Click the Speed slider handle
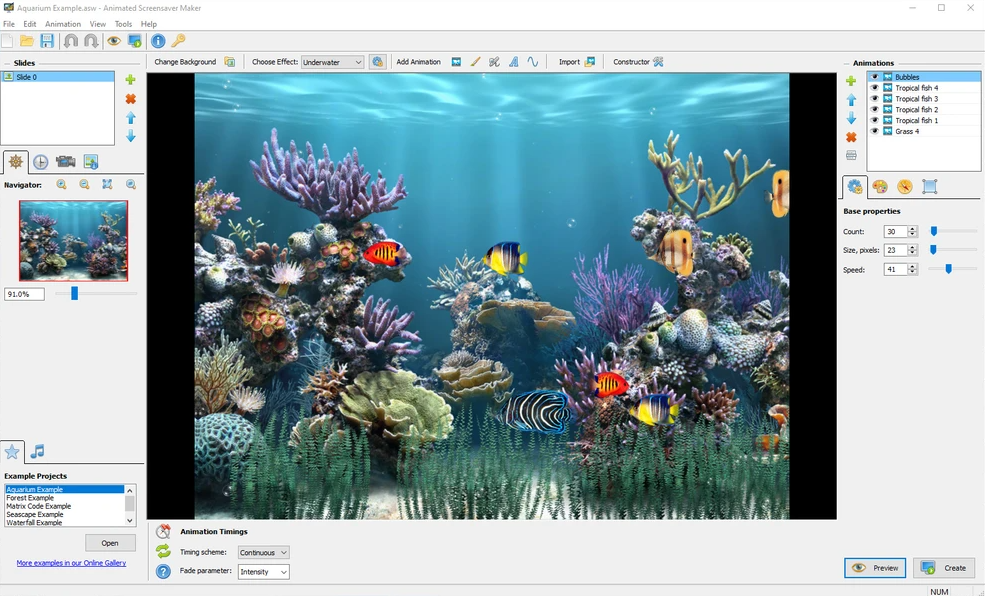 click(x=948, y=269)
